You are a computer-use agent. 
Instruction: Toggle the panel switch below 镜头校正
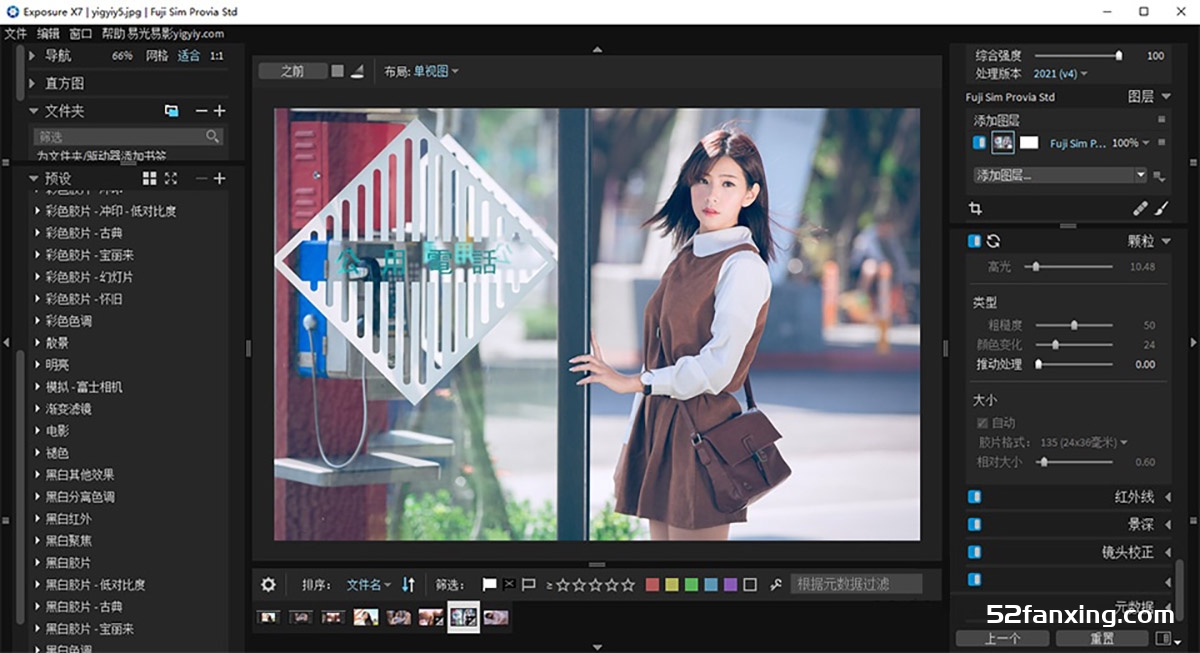pos(974,580)
